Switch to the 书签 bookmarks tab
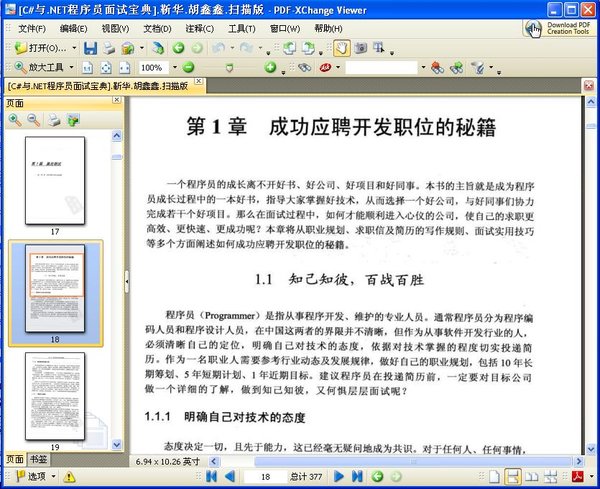Screen dimensions: 600x489 coord(37,459)
